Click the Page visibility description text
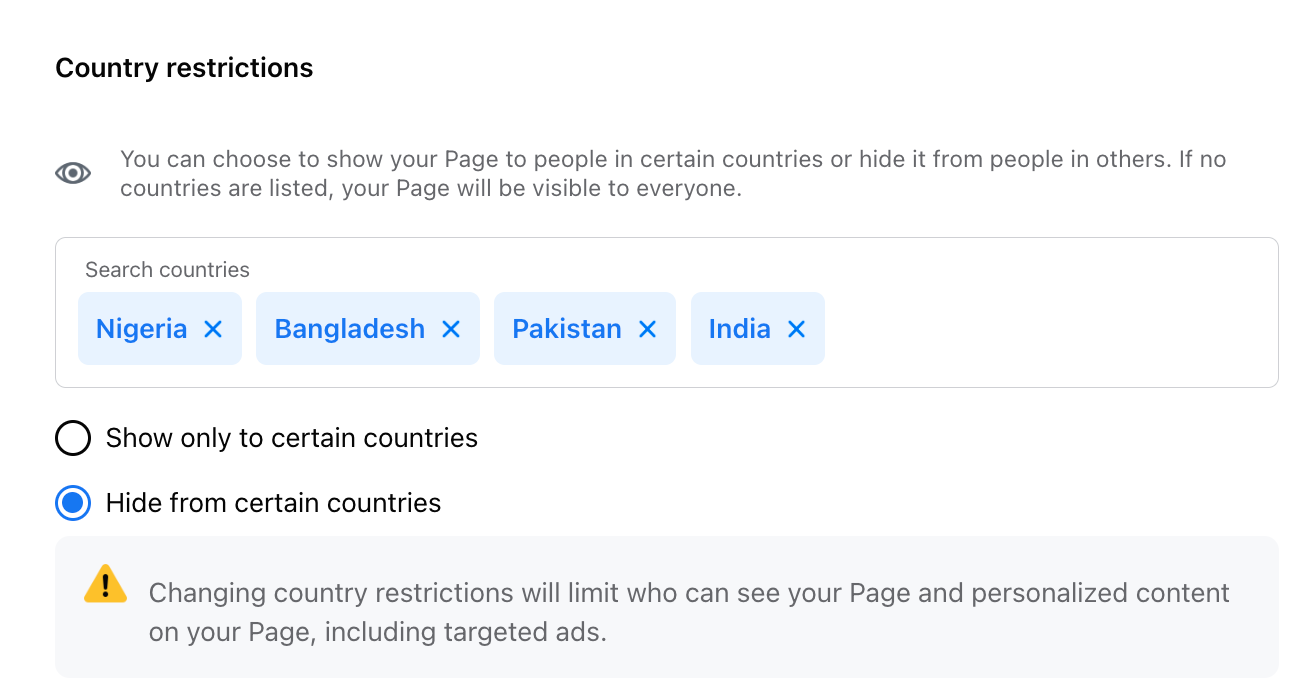This screenshot has height=698, width=1310. tap(672, 174)
